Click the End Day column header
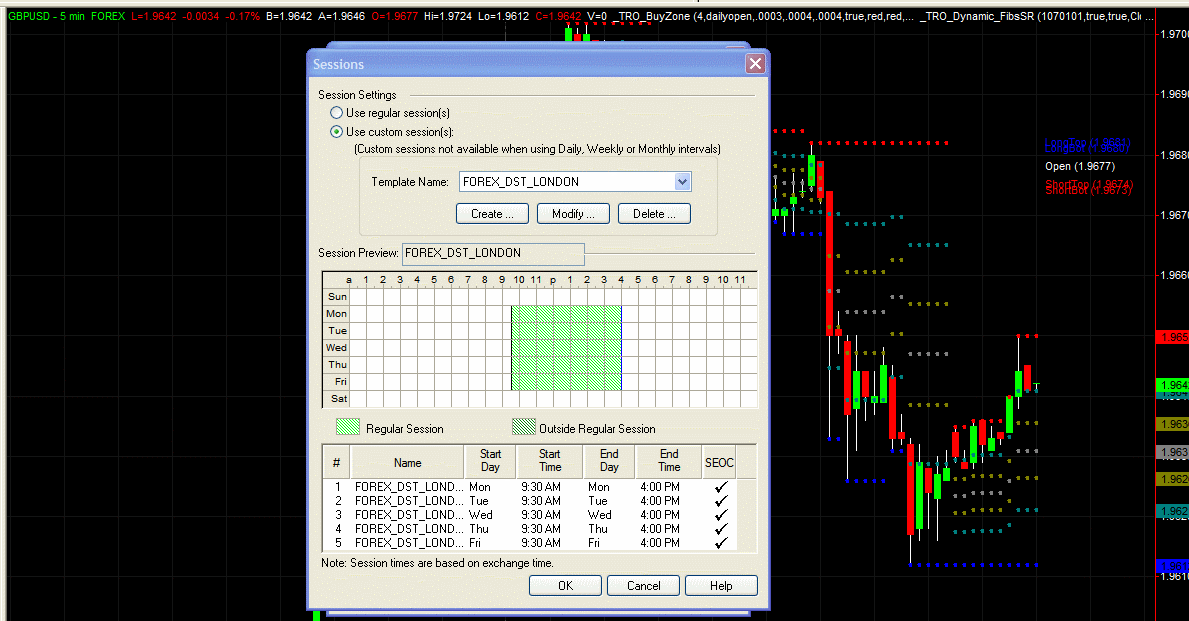 click(x=609, y=463)
